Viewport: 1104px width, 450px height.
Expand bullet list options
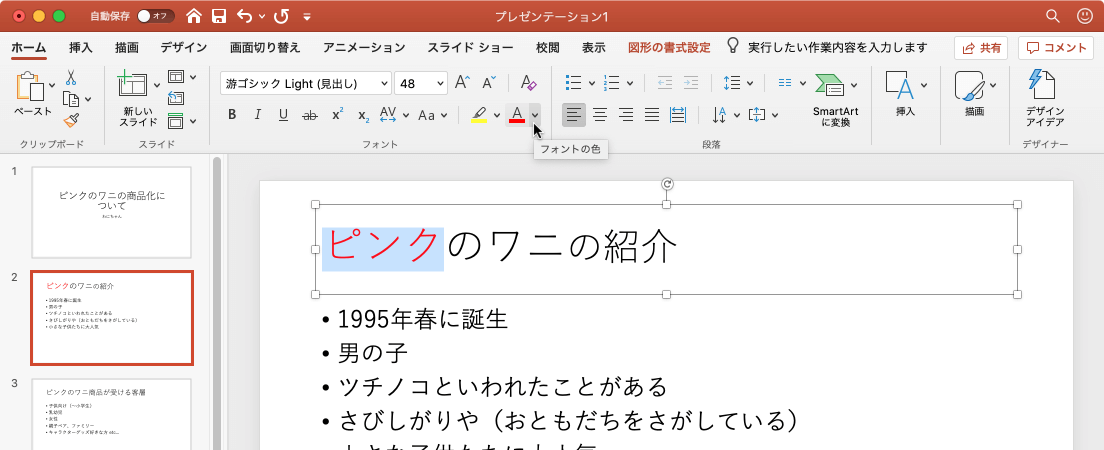(x=591, y=83)
